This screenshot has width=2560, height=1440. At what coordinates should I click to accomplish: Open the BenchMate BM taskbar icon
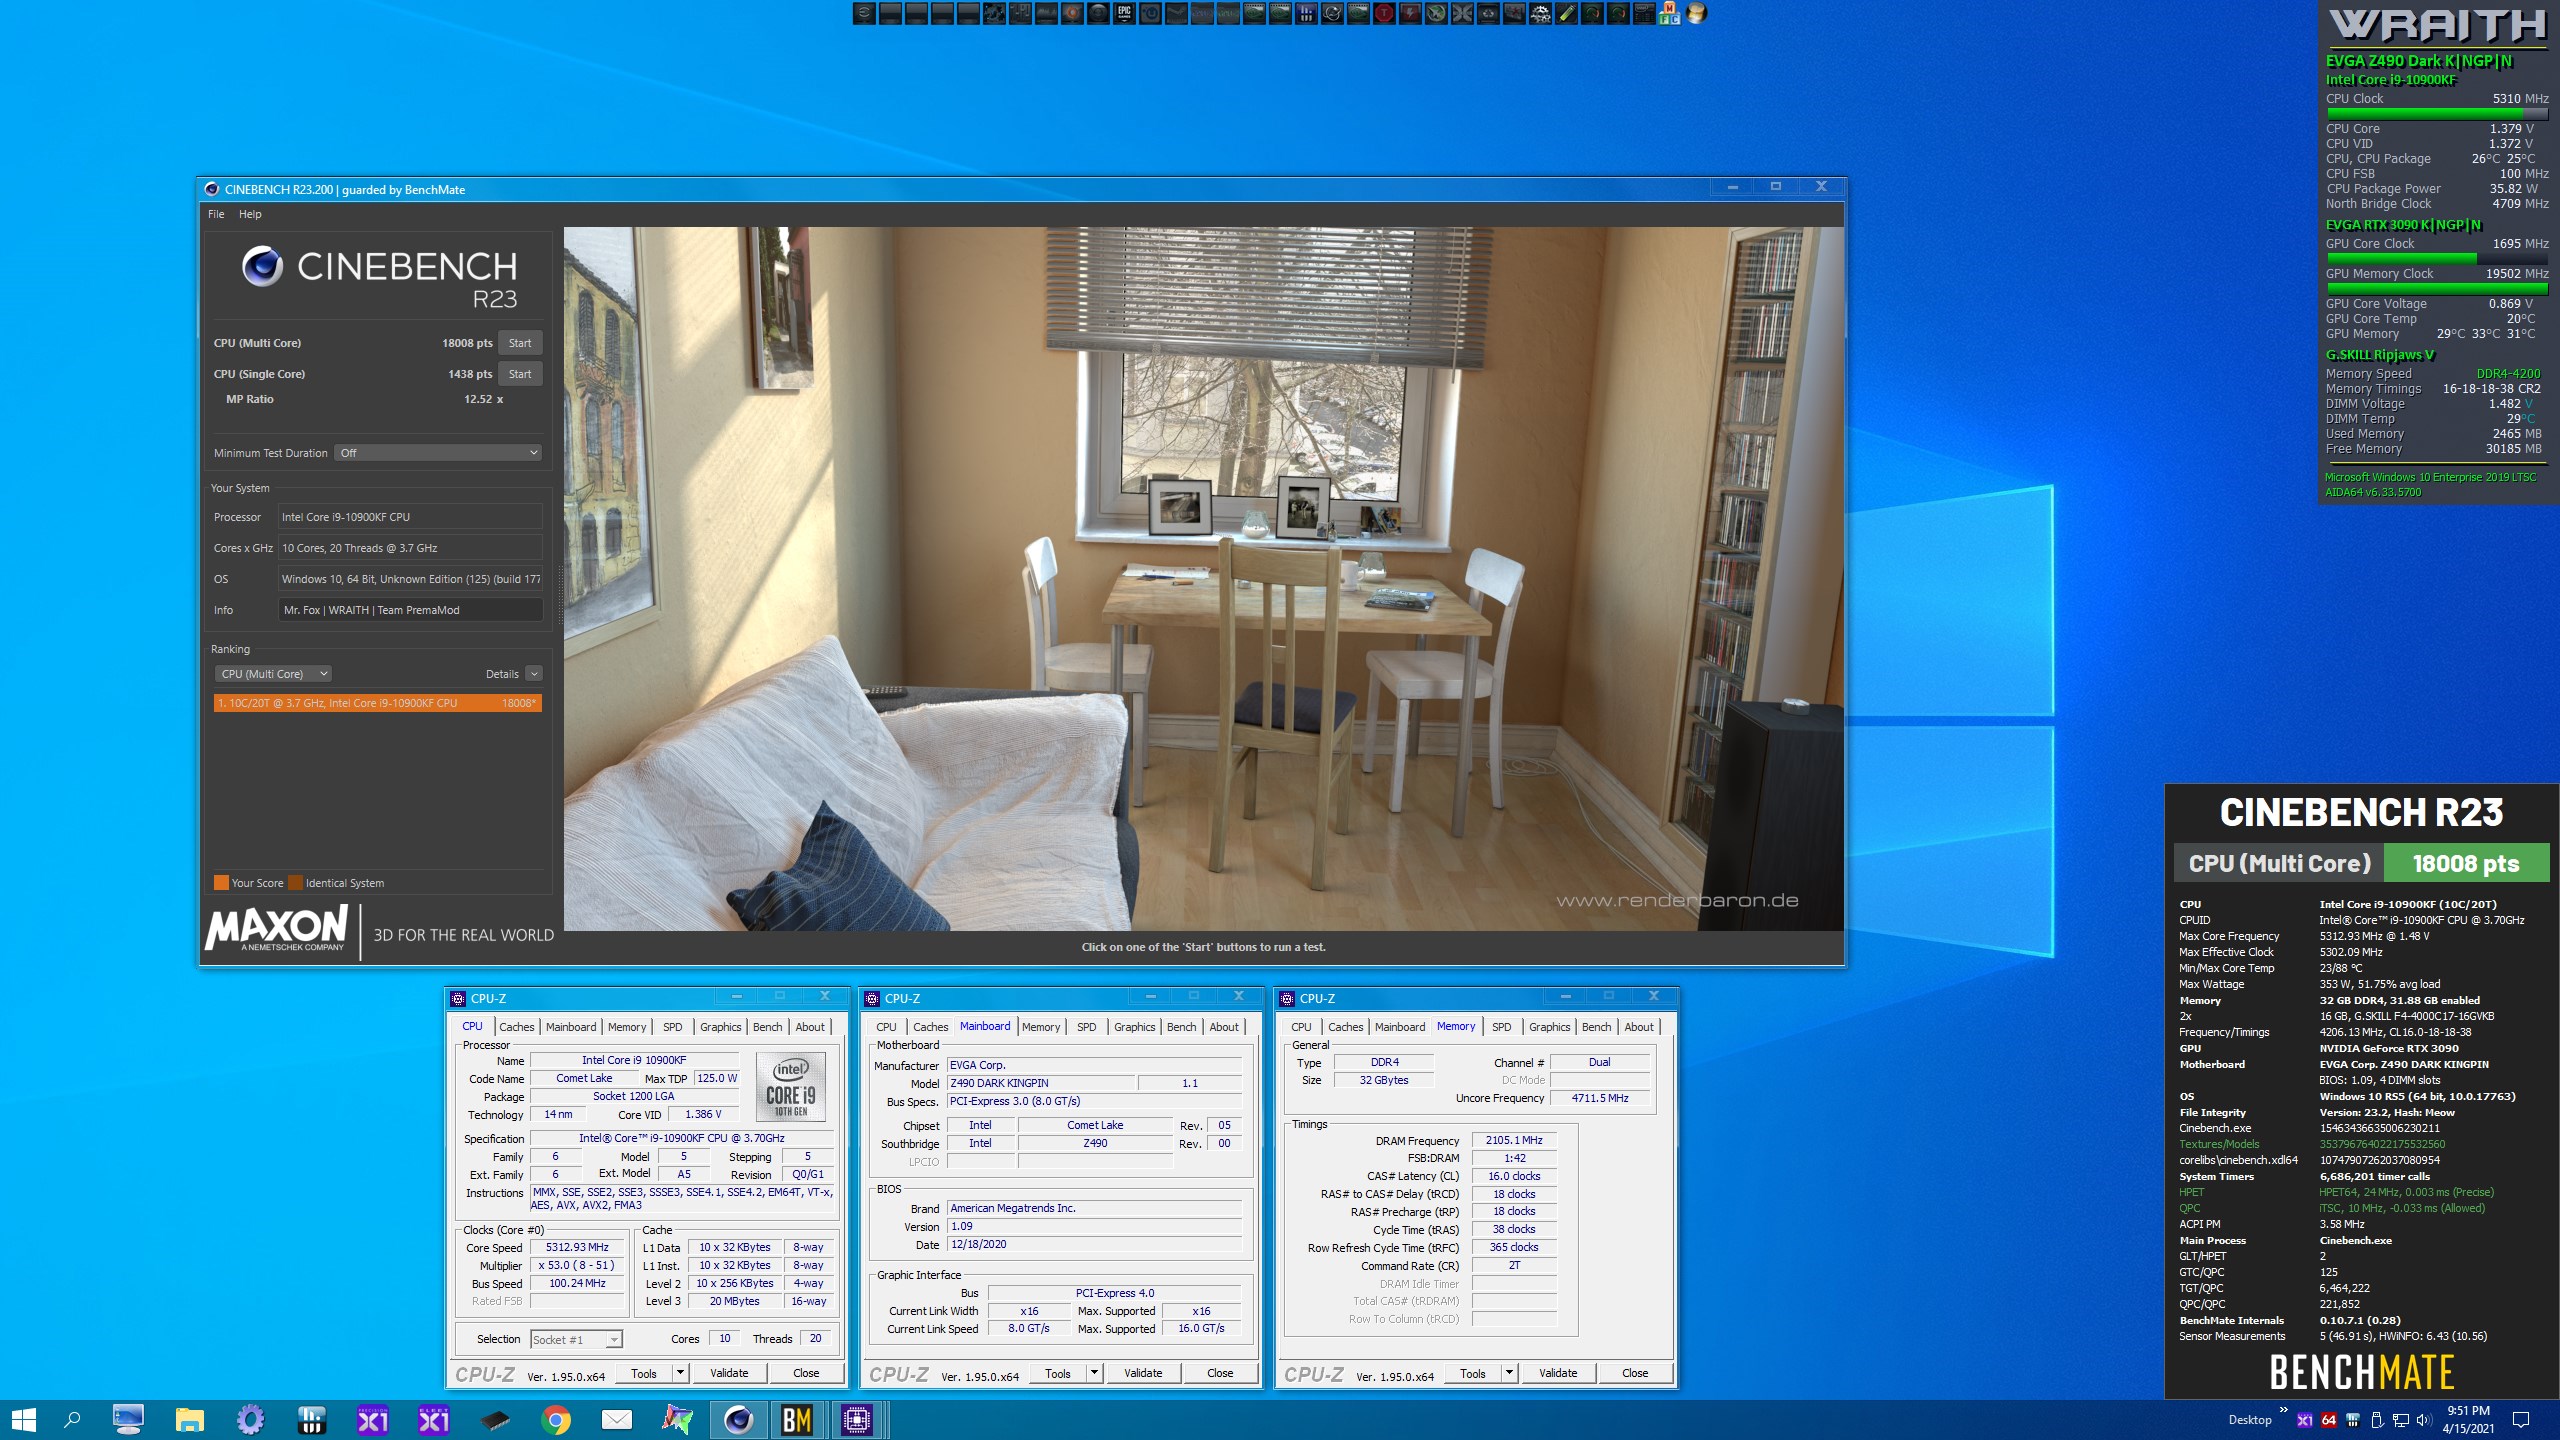point(797,1419)
